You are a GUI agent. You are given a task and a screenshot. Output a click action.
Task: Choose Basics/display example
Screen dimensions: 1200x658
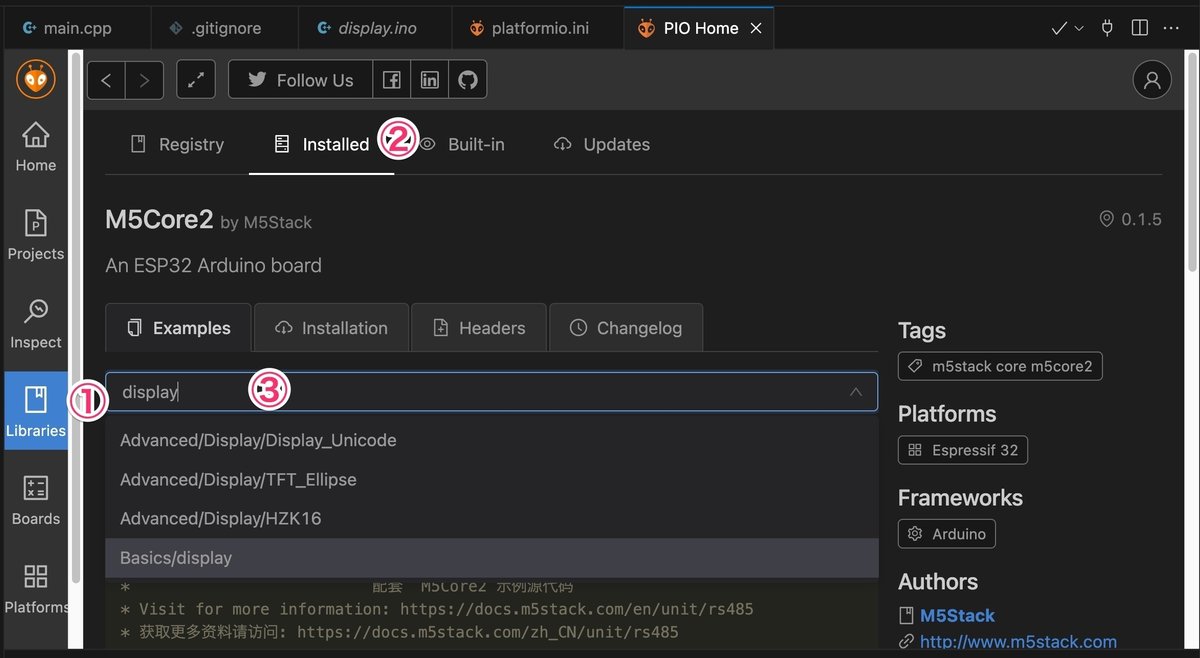click(492, 558)
